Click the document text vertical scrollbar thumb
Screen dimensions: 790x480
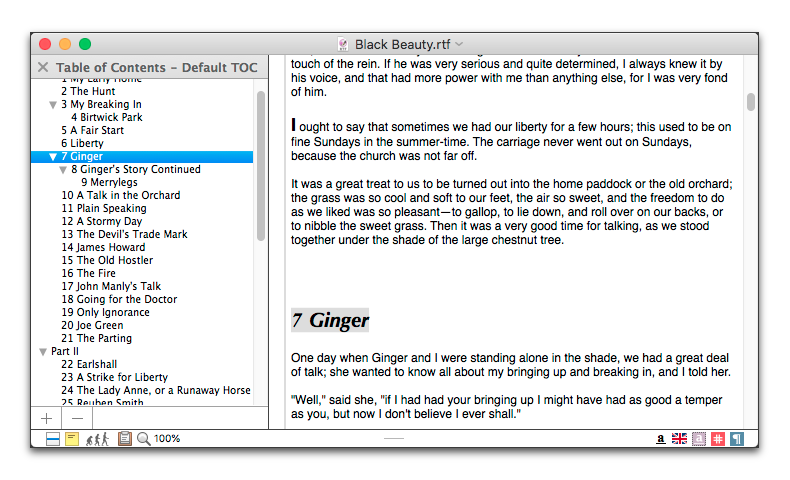pyautogui.click(x=751, y=102)
